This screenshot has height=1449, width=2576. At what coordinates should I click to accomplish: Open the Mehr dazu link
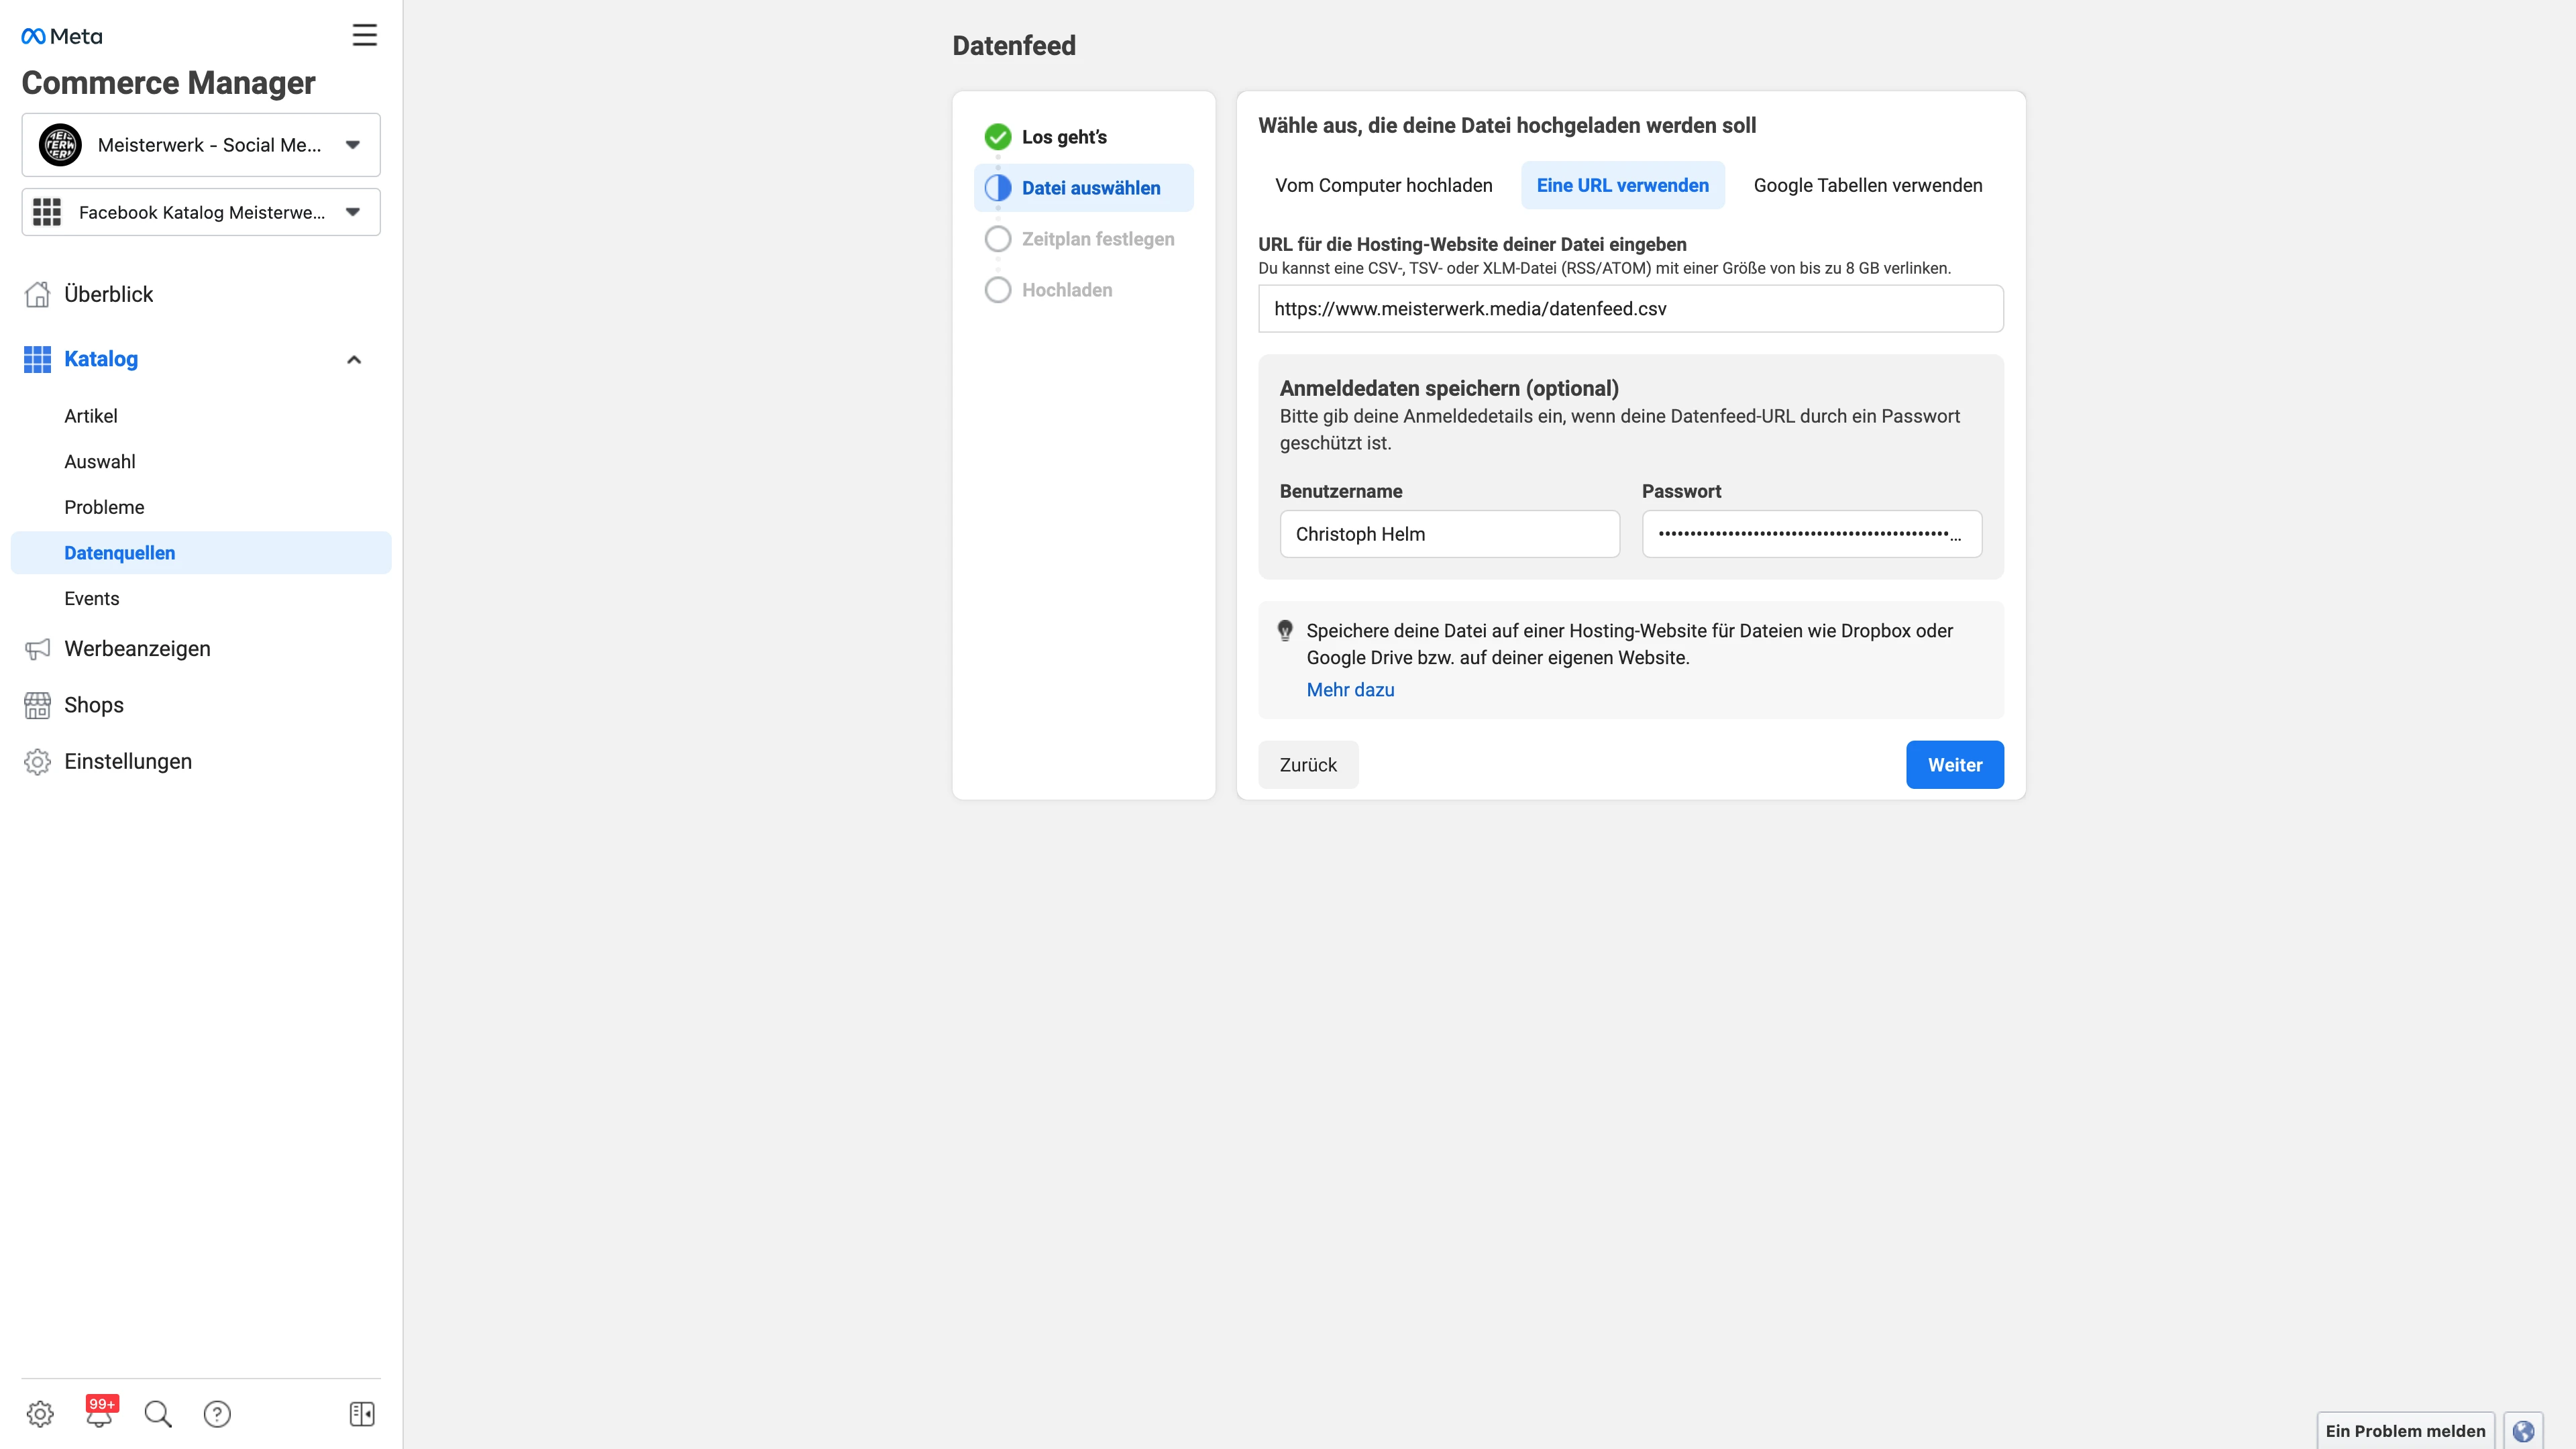[x=1350, y=690]
